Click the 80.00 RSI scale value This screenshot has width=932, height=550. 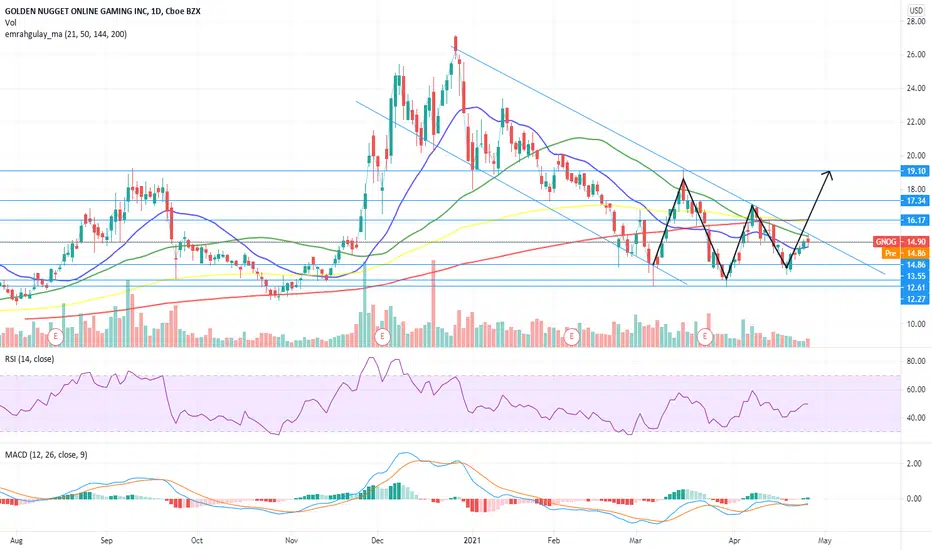[916, 361]
